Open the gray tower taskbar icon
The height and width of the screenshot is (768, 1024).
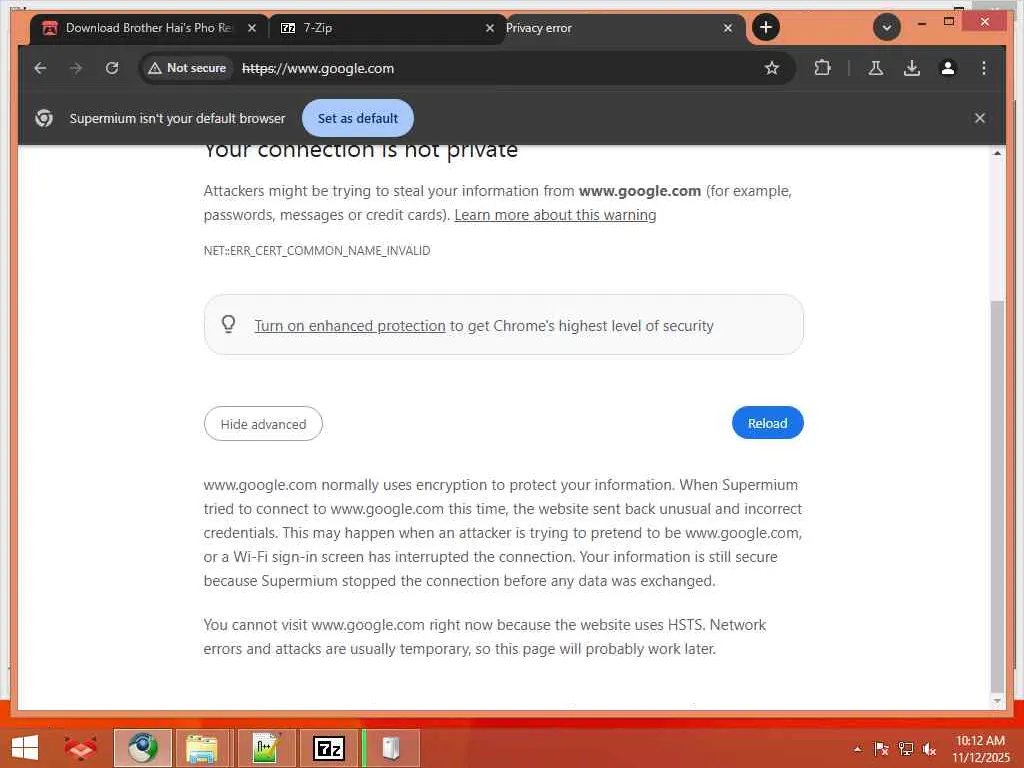(x=391, y=748)
